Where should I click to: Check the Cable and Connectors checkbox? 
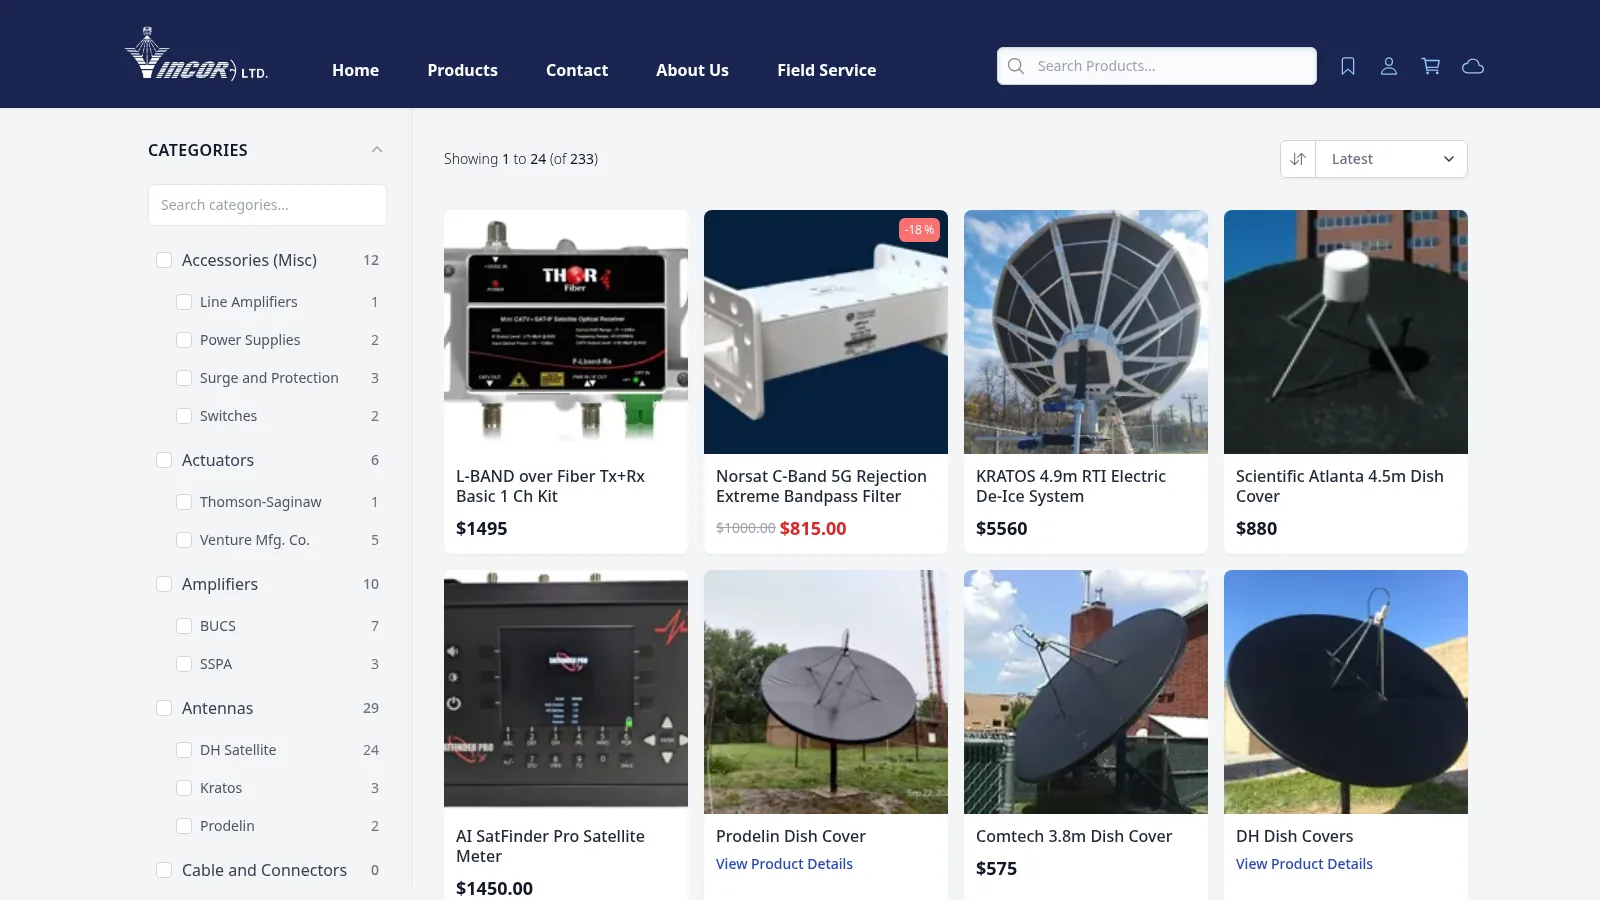click(164, 870)
